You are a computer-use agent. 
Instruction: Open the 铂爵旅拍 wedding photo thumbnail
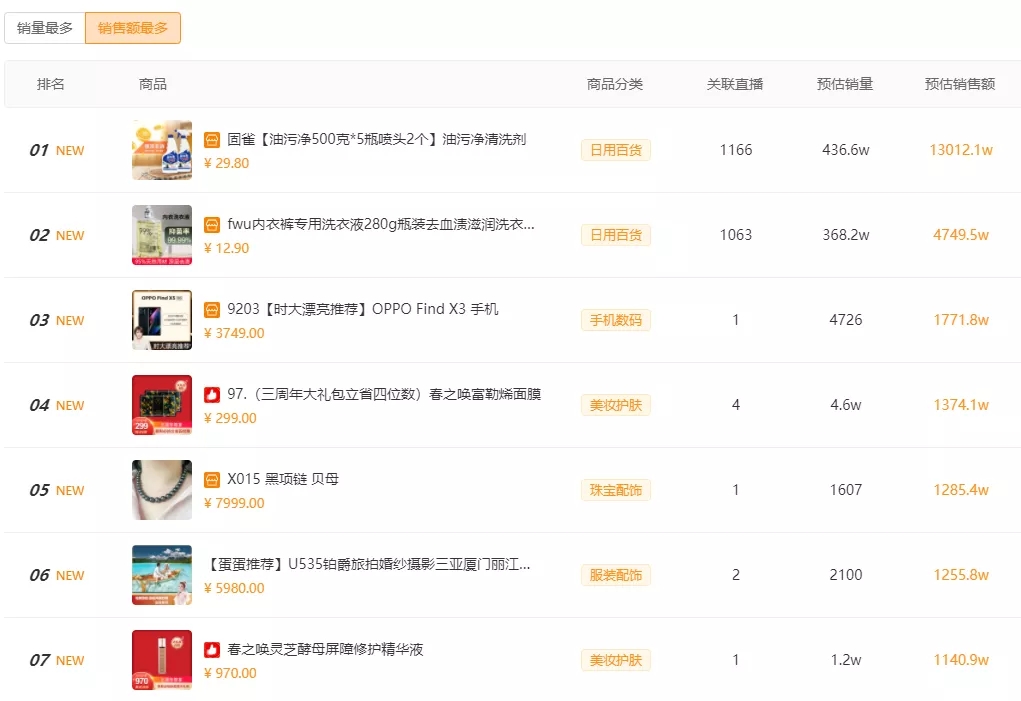point(162,575)
